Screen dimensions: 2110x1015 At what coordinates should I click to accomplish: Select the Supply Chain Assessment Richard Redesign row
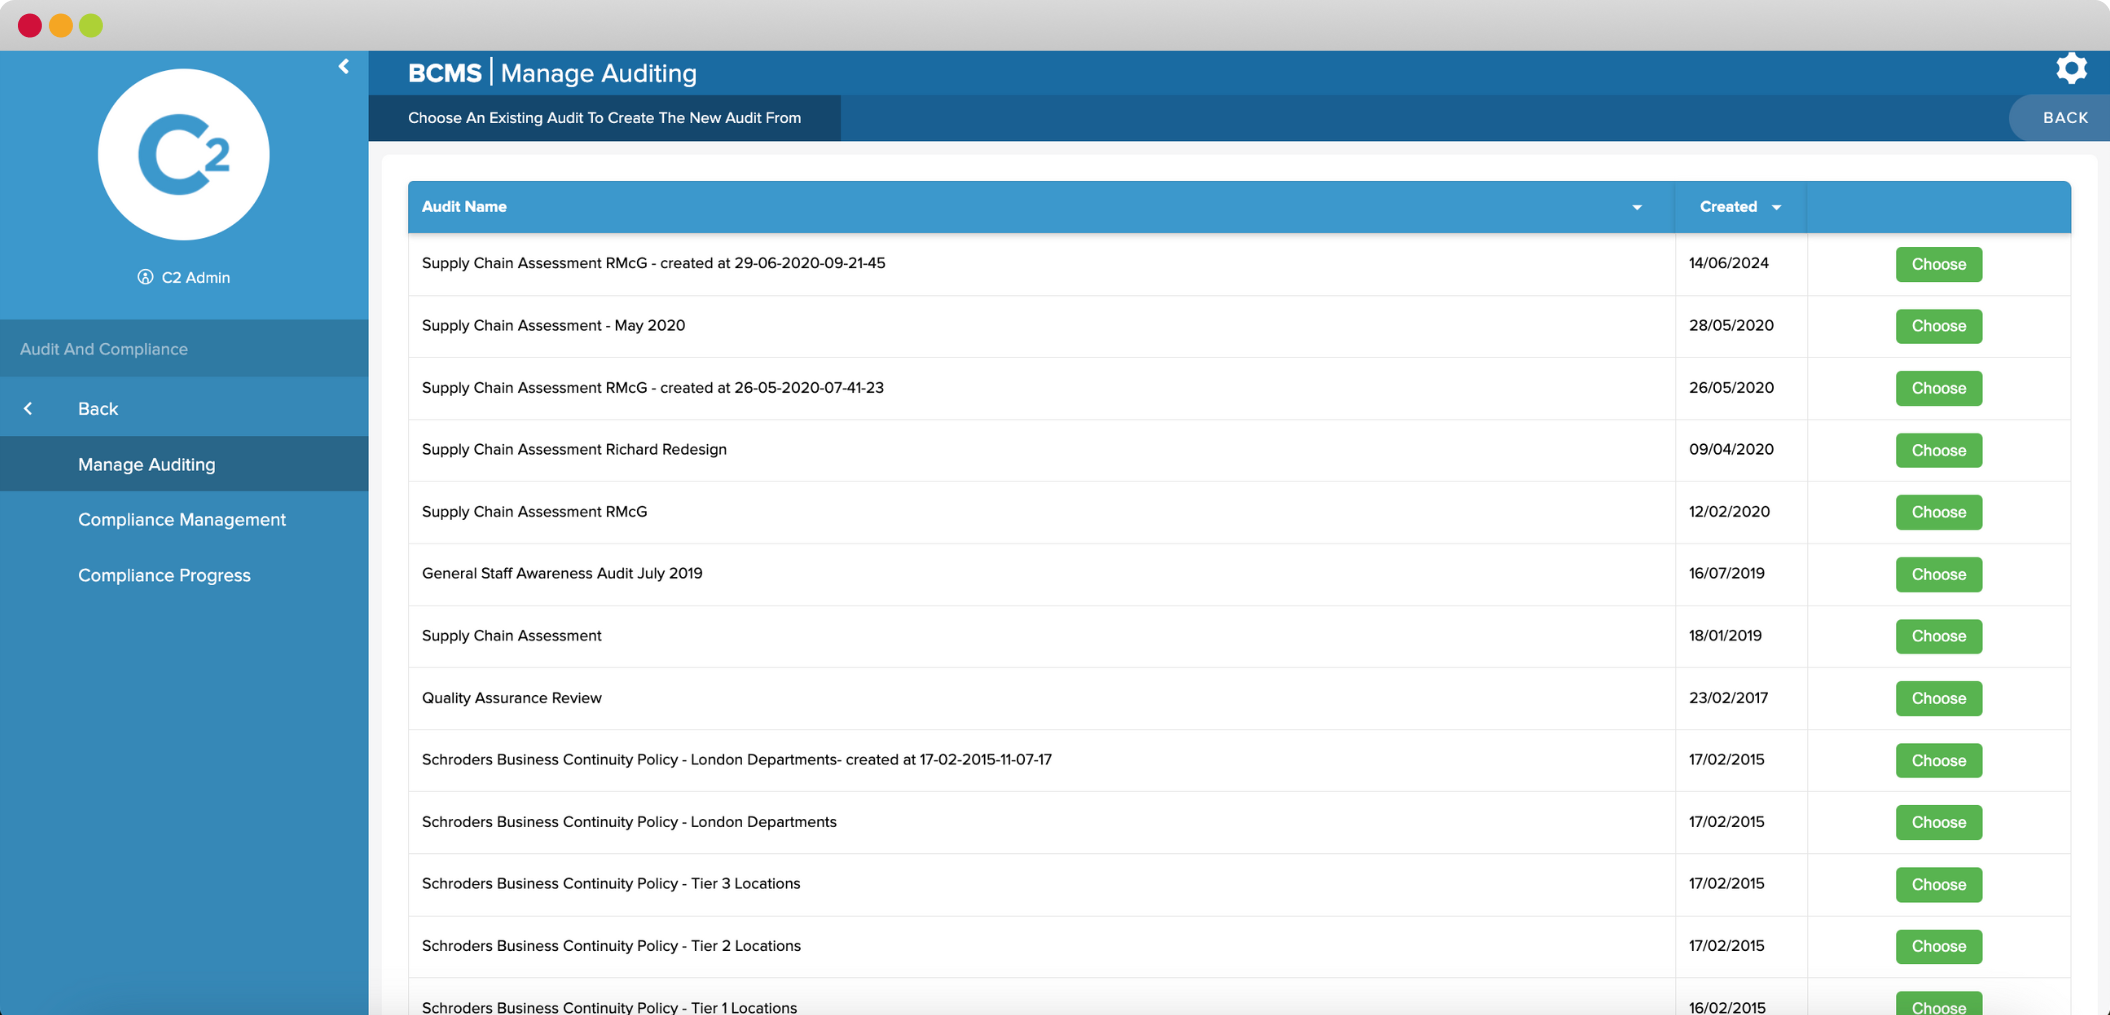(x=1938, y=450)
